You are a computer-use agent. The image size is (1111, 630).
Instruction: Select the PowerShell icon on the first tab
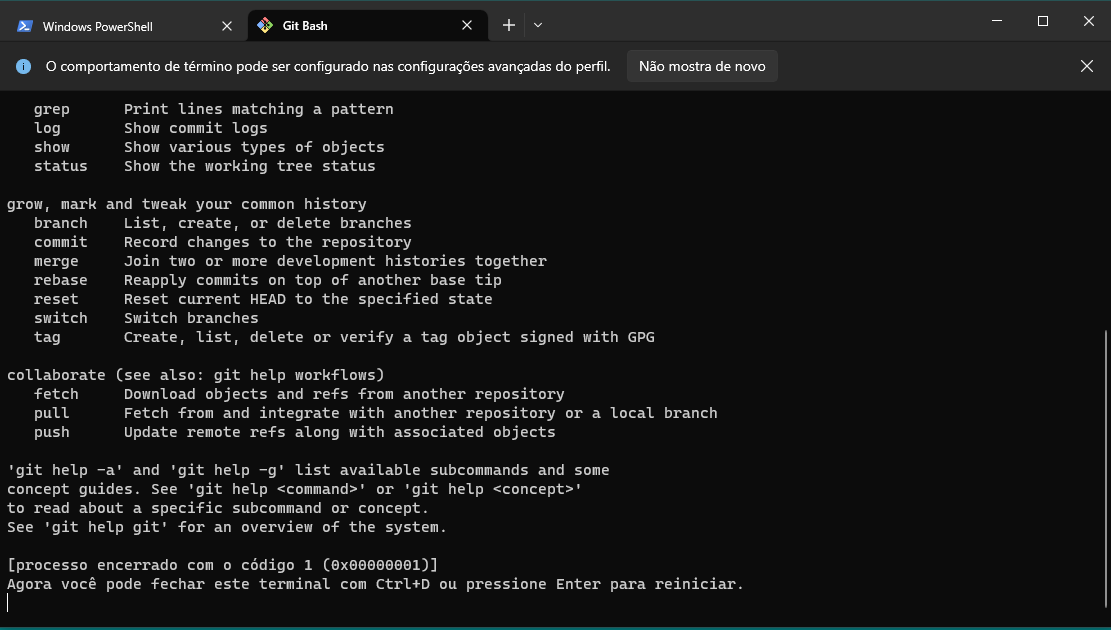(x=24, y=26)
